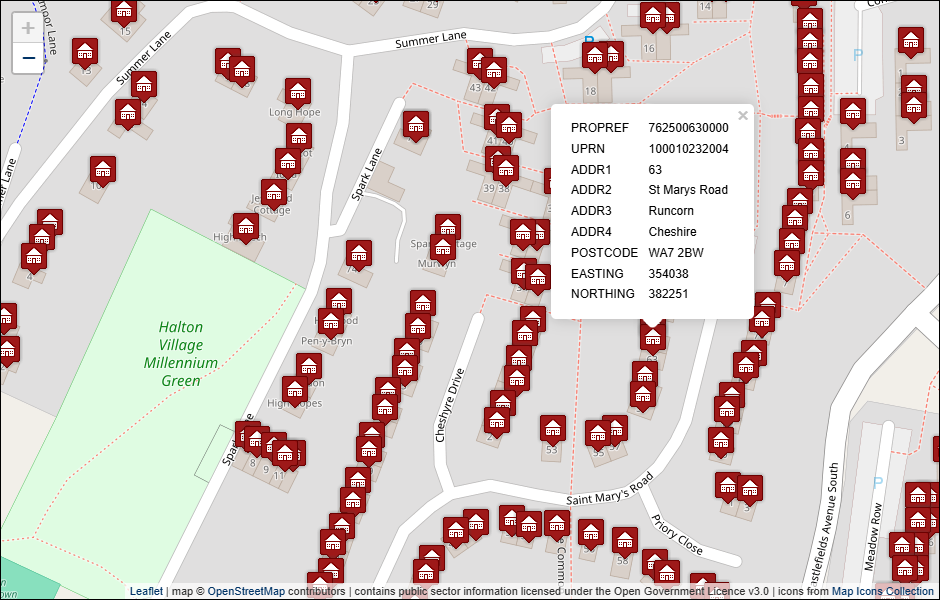Image resolution: width=940 pixels, height=600 pixels.
Task: Click the Cheshire ADDR4 value
Action: [x=672, y=231]
